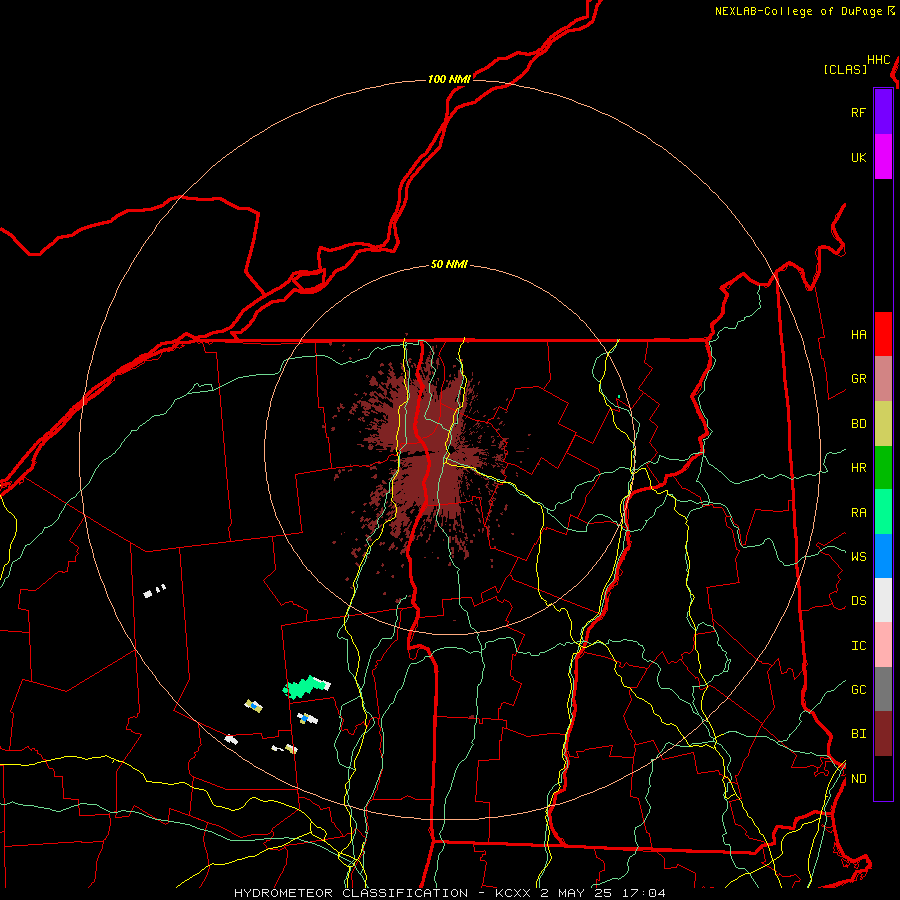
Task: Click the RF purple color swatch in legend
Action: pos(883,112)
